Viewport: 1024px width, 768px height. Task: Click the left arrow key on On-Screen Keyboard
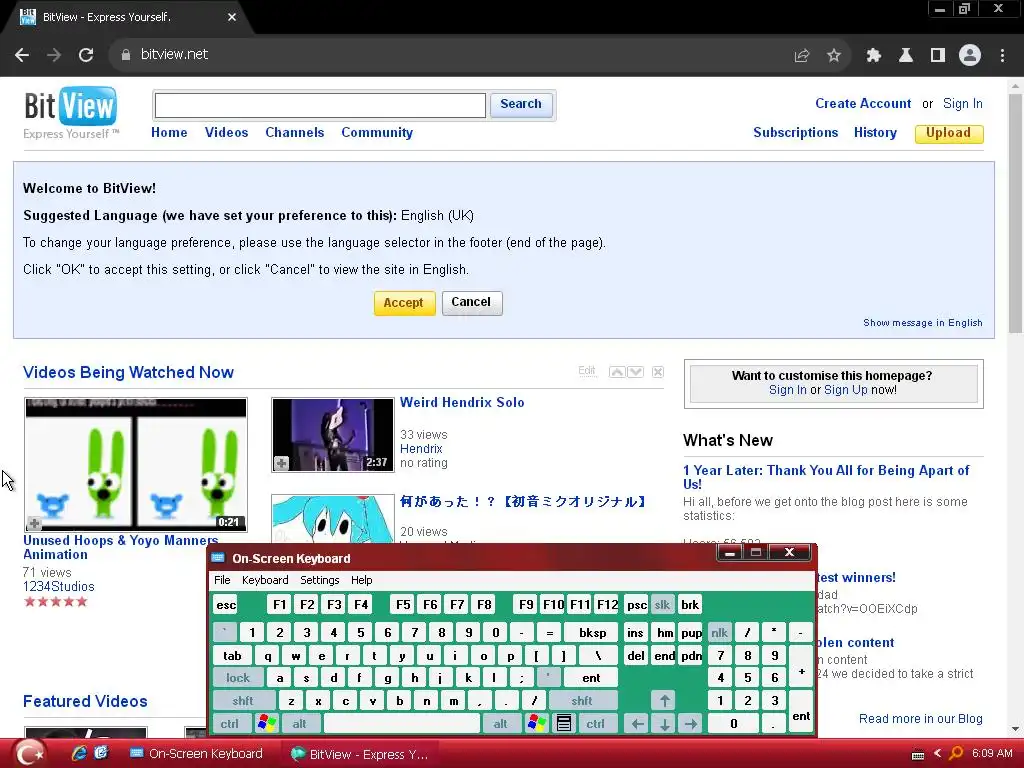coord(637,724)
